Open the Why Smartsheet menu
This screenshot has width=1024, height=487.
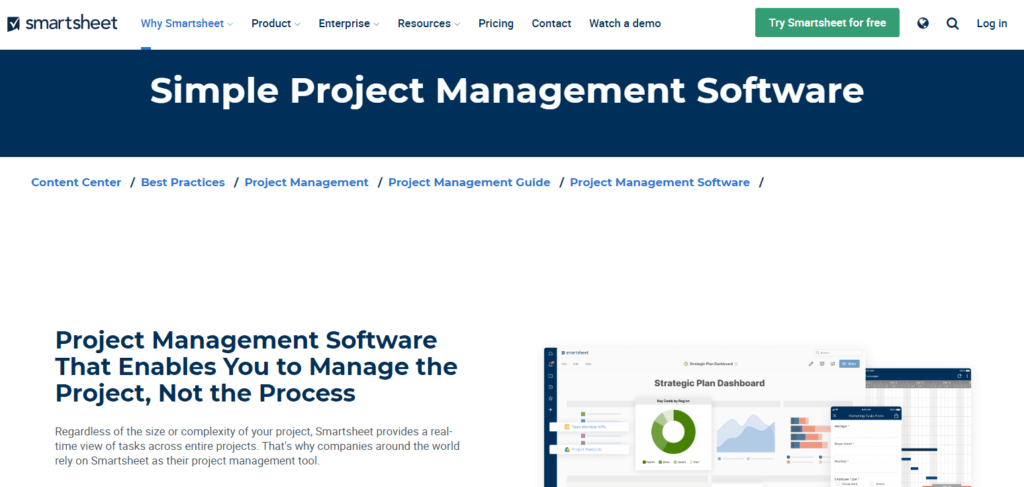[x=187, y=24]
